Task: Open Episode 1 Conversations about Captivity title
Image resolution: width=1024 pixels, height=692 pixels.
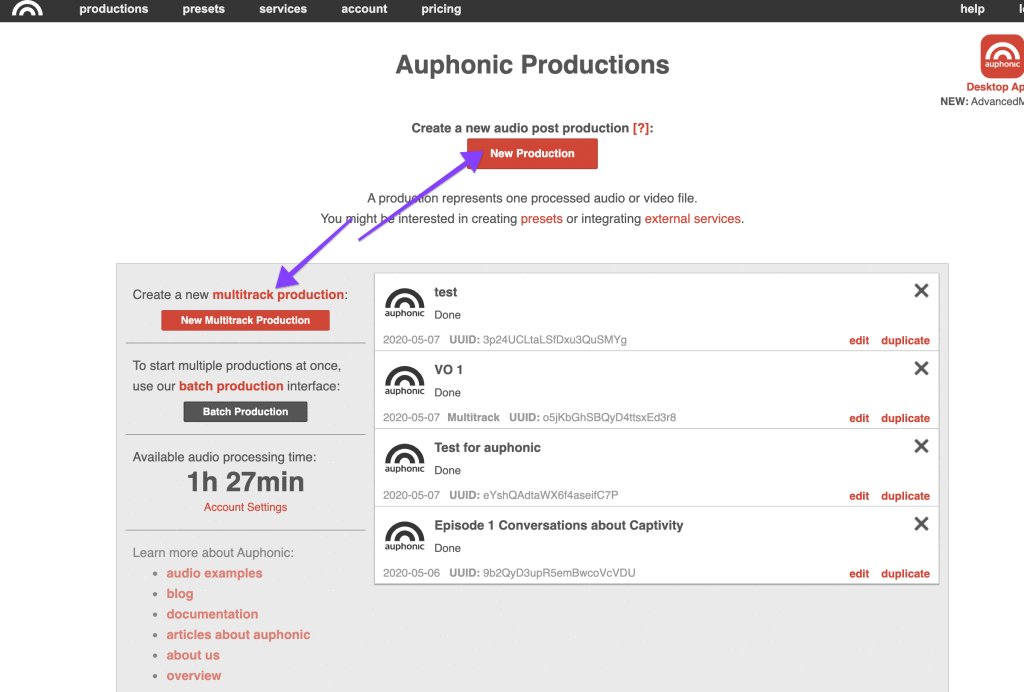Action: [x=558, y=525]
